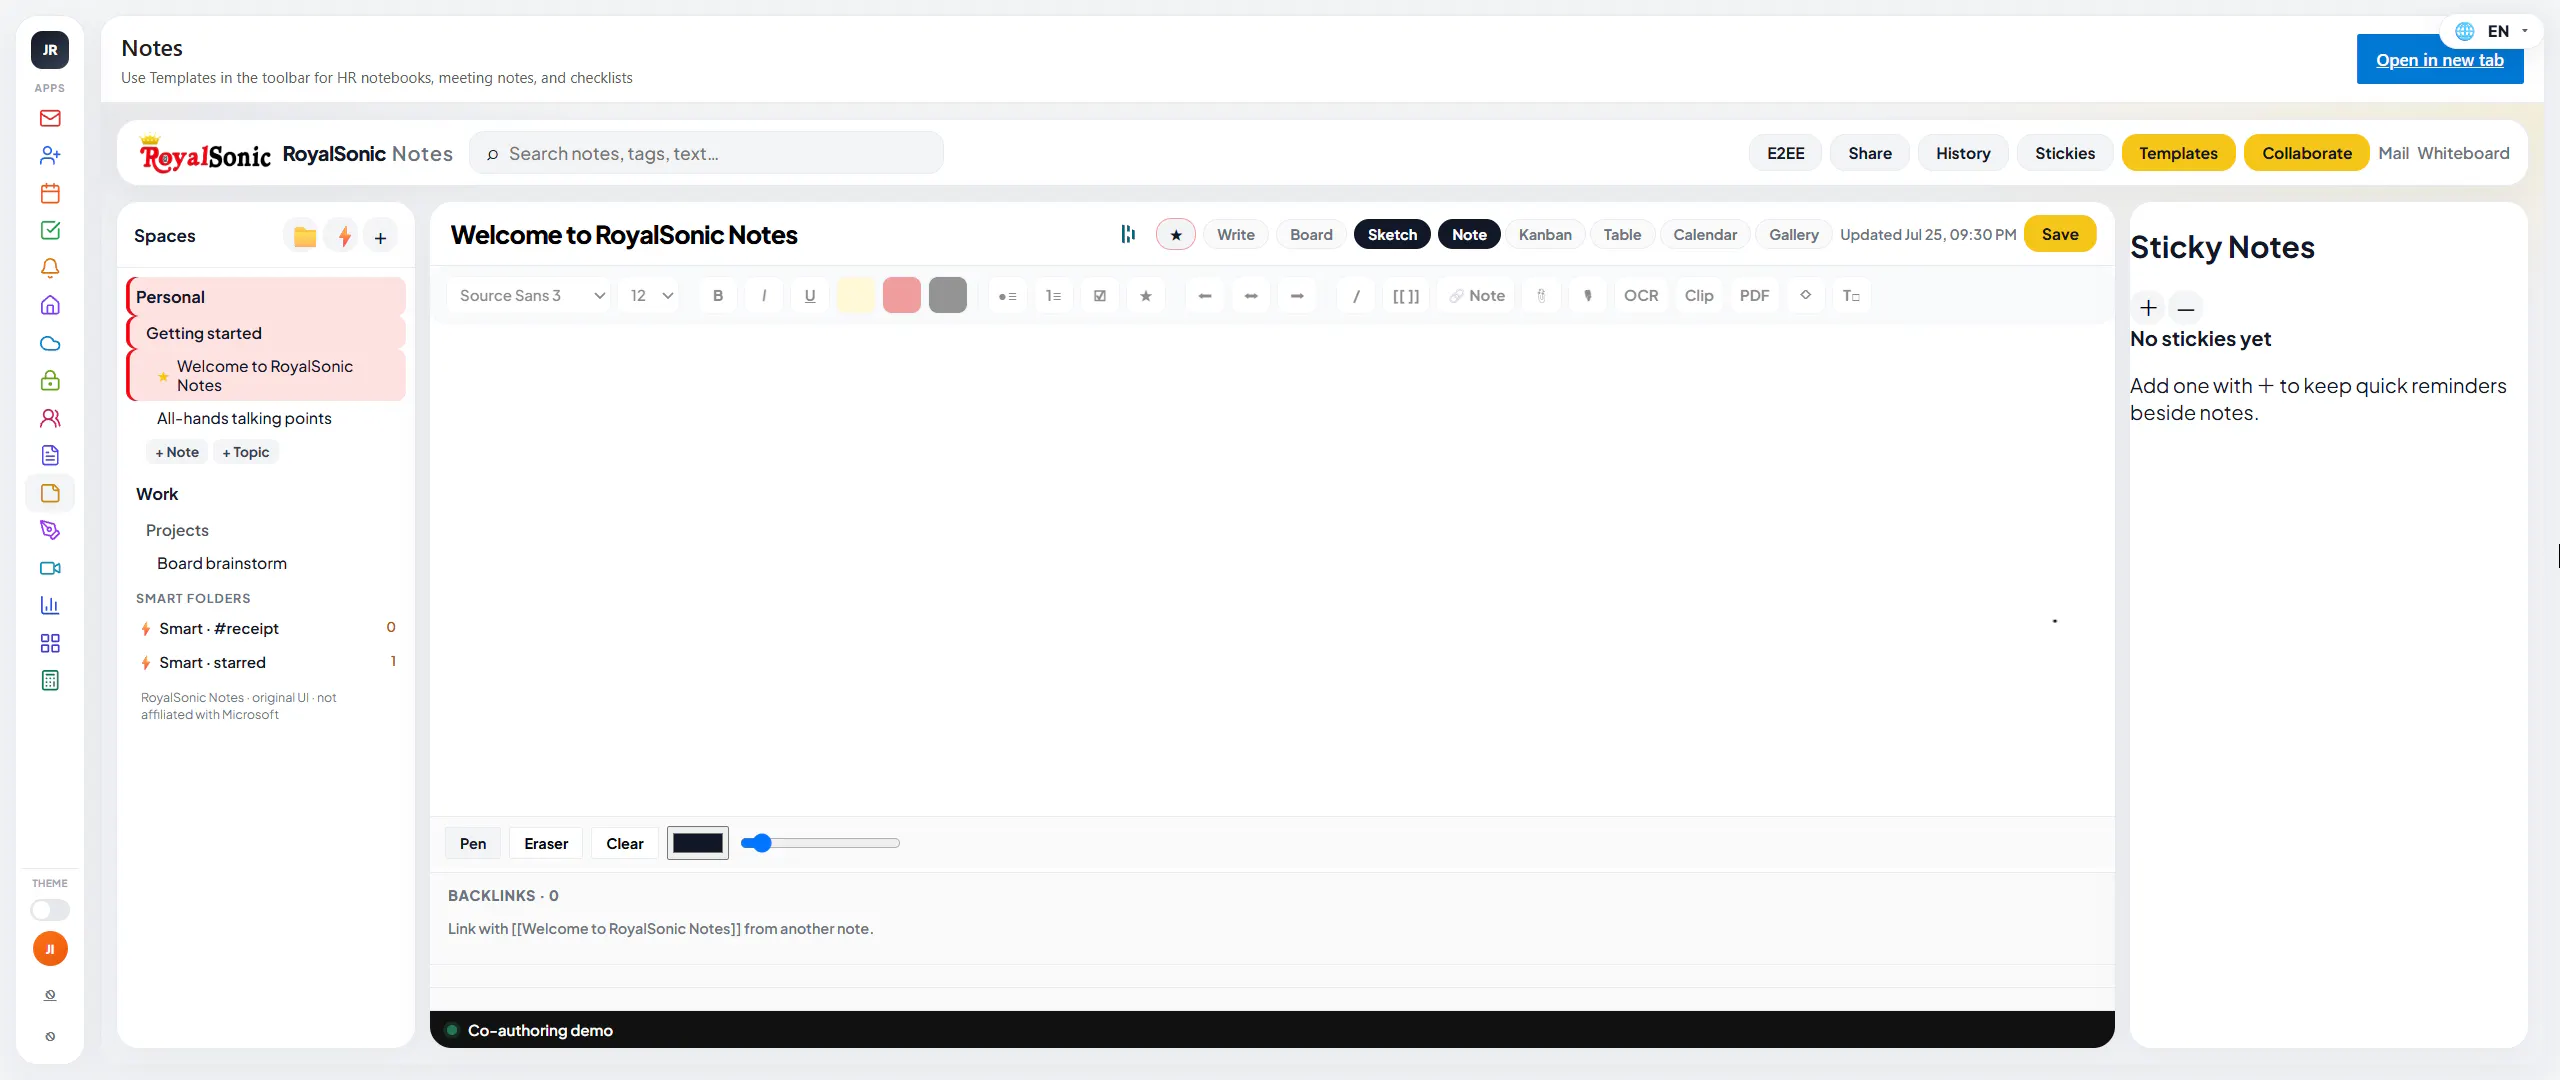2560x1080 pixels.
Task: Apply bold formatting with B button
Action: [717, 296]
